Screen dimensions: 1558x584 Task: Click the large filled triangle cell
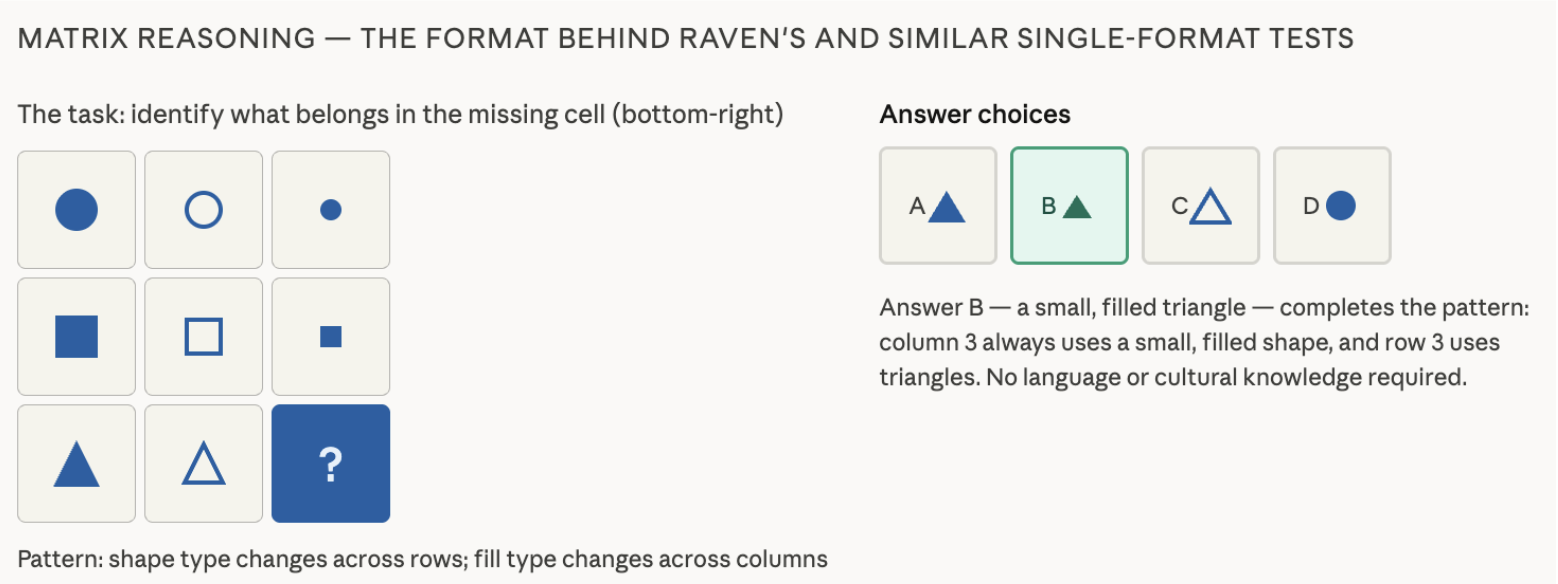(x=76, y=464)
